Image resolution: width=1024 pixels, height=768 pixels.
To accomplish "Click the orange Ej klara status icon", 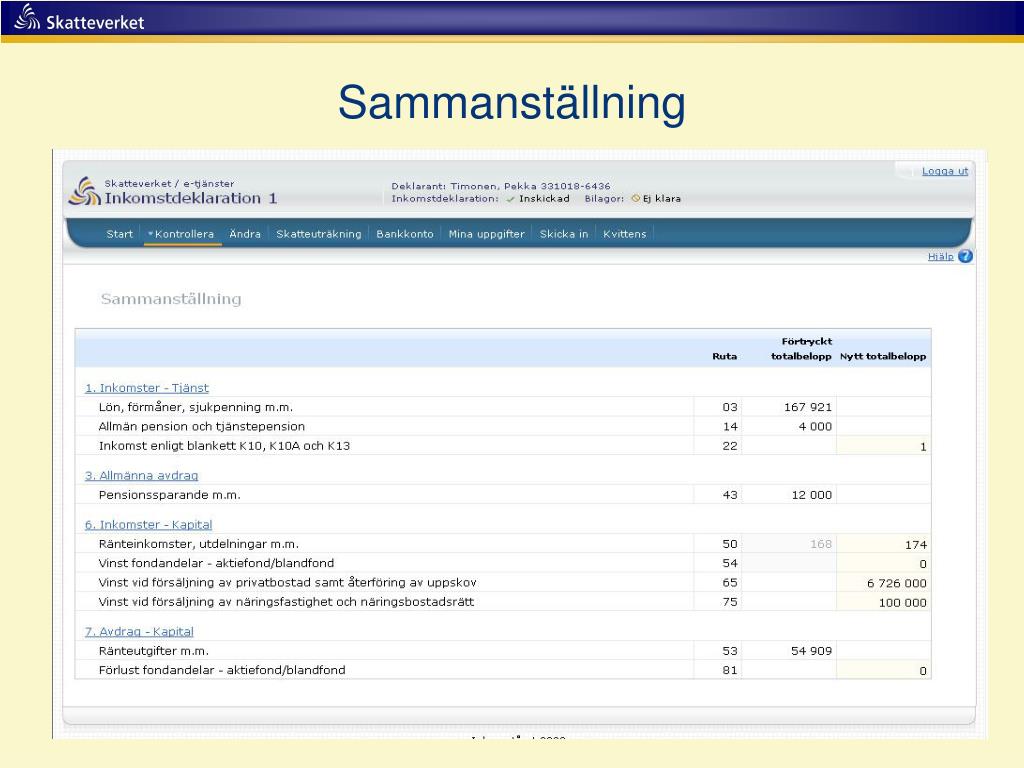I will click(635, 199).
